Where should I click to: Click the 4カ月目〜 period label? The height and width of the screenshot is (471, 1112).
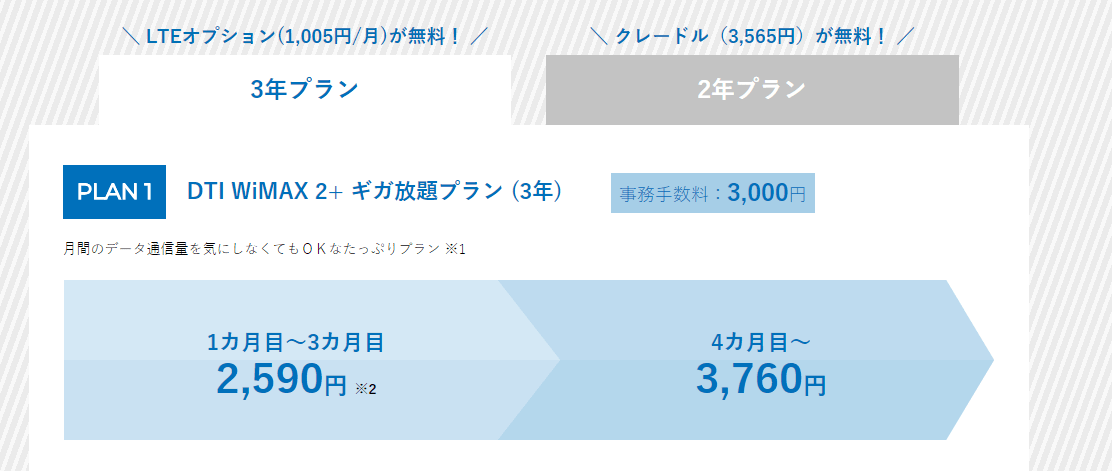[x=761, y=343]
